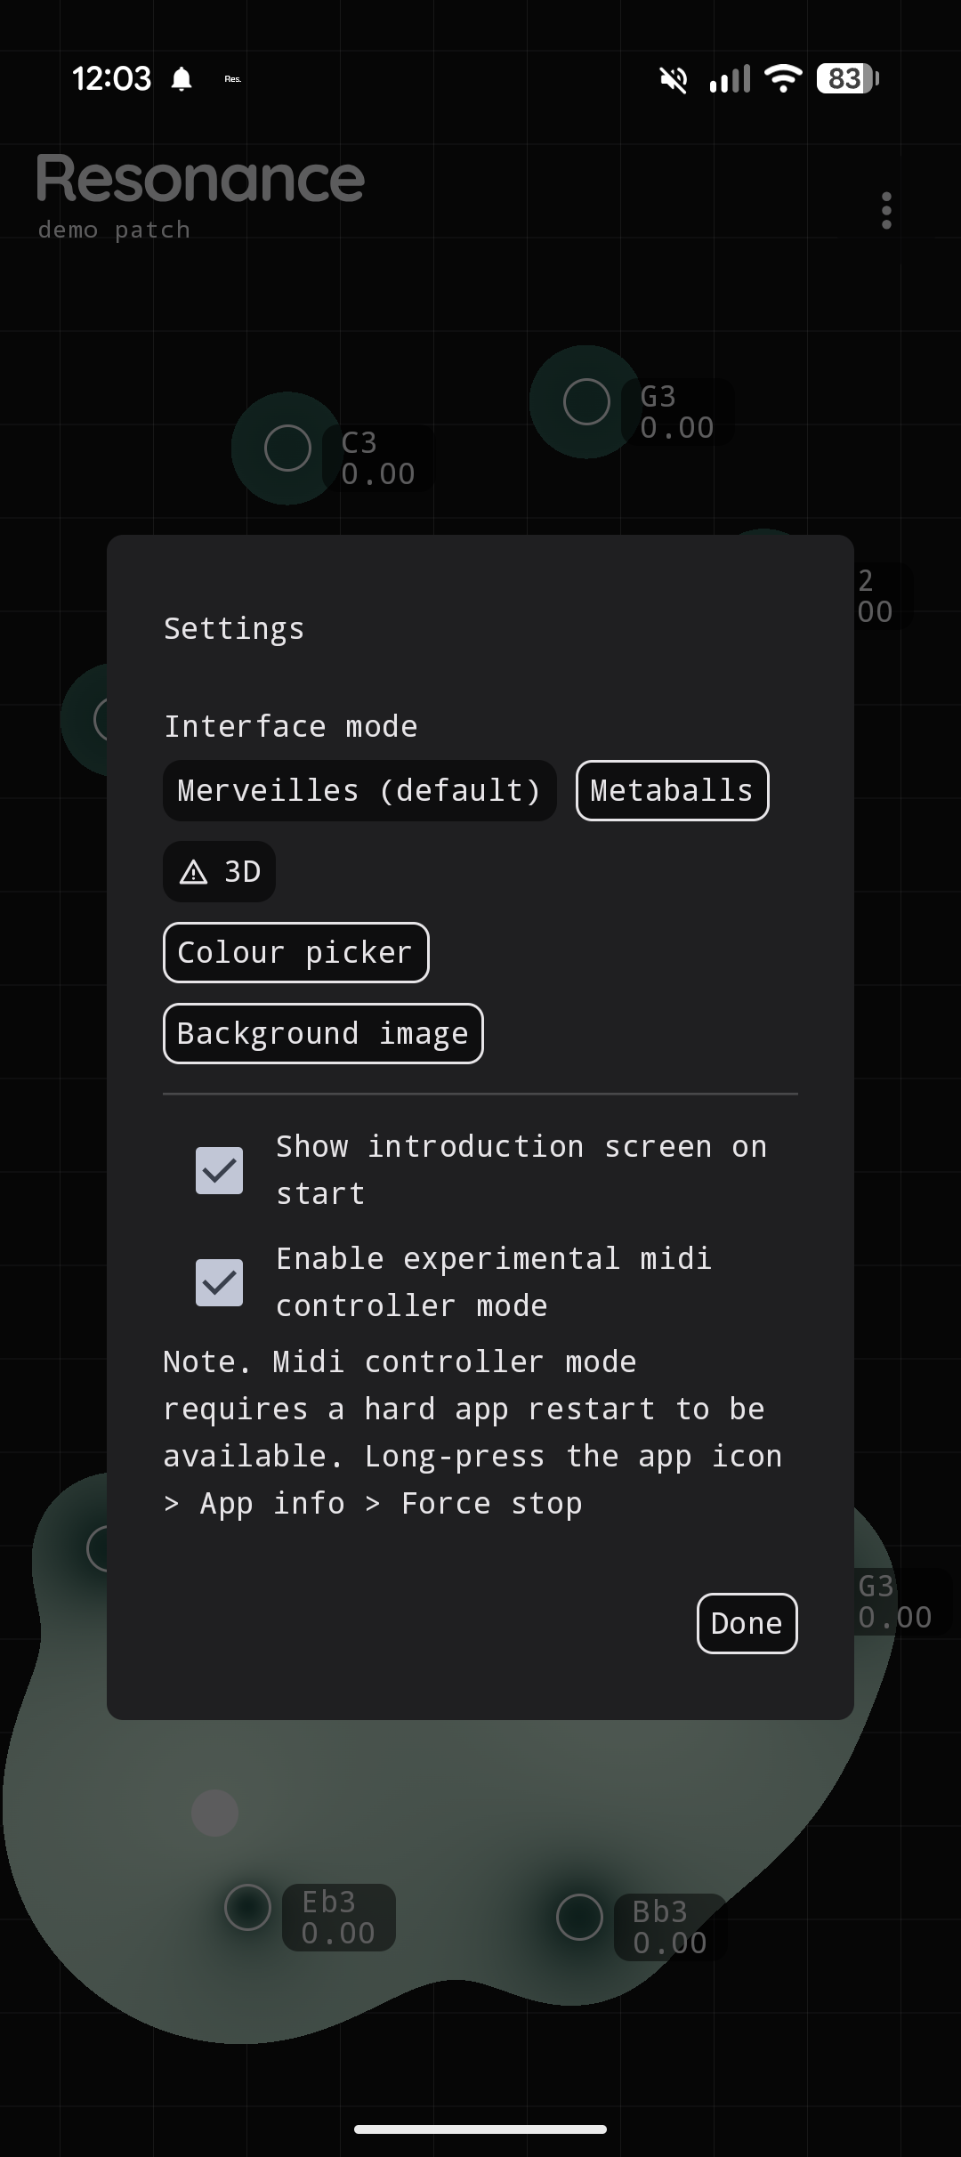Tap the muted sound status icon
The width and height of the screenshot is (961, 2157).
point(674,79)
